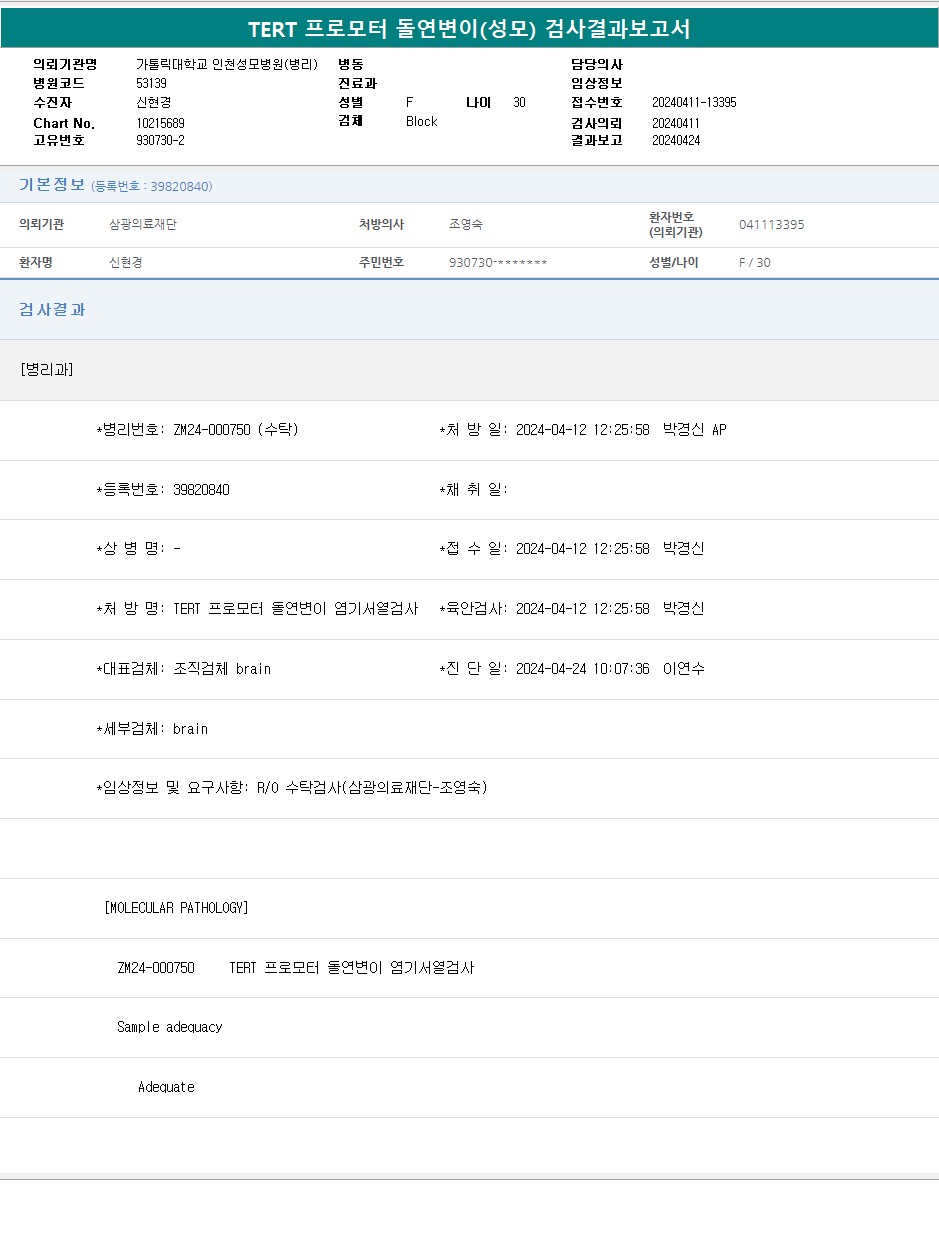Viewport: 939px width, 1244px height.
Task: Select the 병리번호 ZM24-000750 (수탁) line
Action: click(x=197, y=430)
